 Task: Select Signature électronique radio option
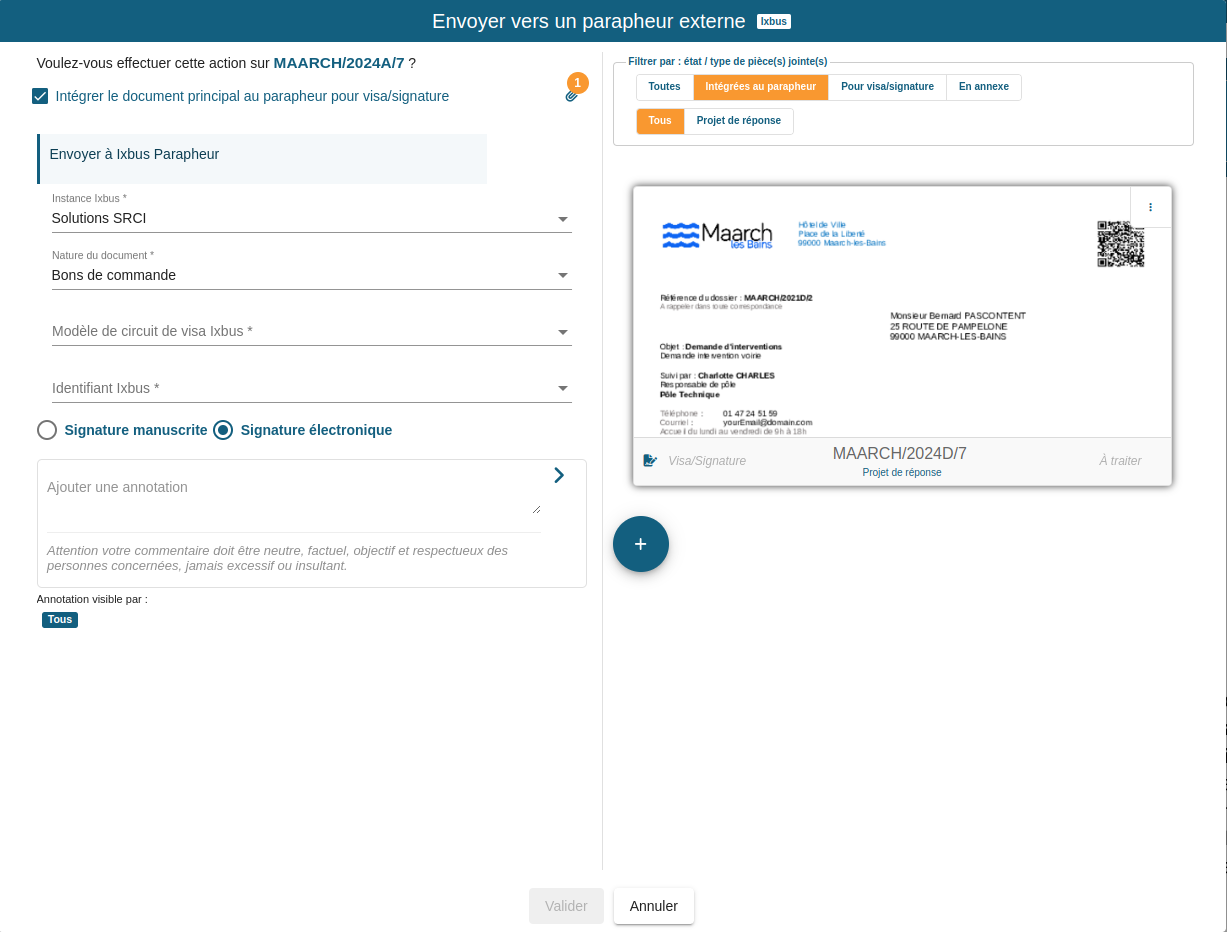tap(223, 430)
